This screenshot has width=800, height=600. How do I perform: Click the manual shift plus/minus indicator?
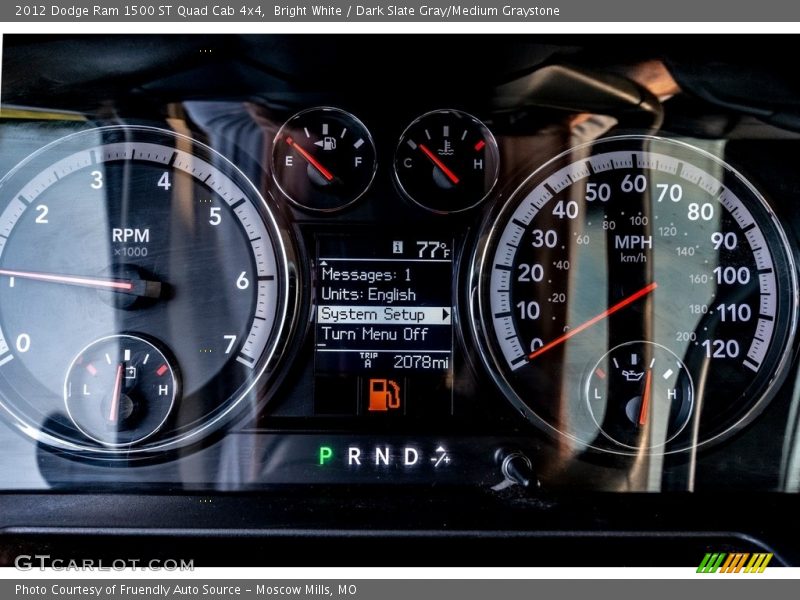tap(440, 456)
